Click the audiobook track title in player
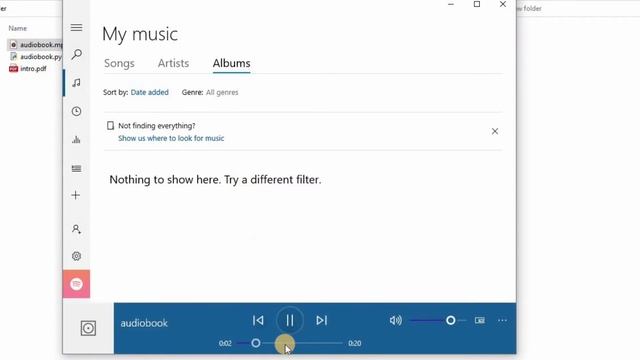640x360 pixels. [x=144, y=323]
